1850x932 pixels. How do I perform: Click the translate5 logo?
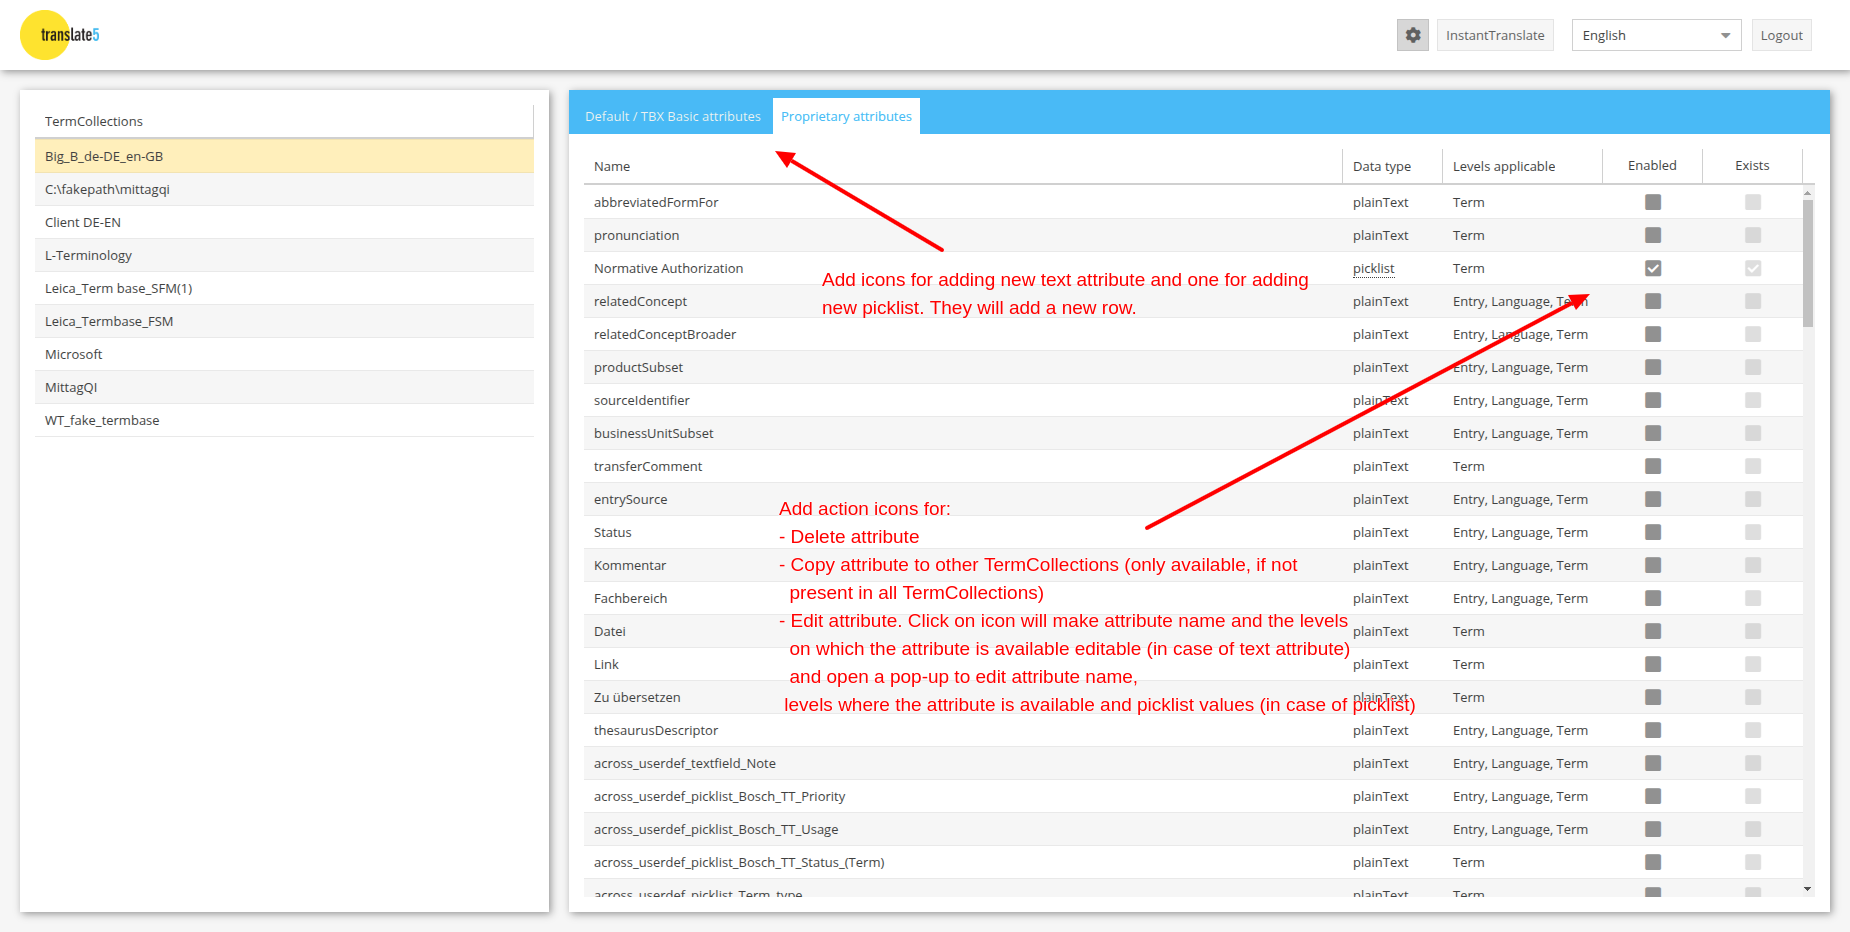pos(60,35)
